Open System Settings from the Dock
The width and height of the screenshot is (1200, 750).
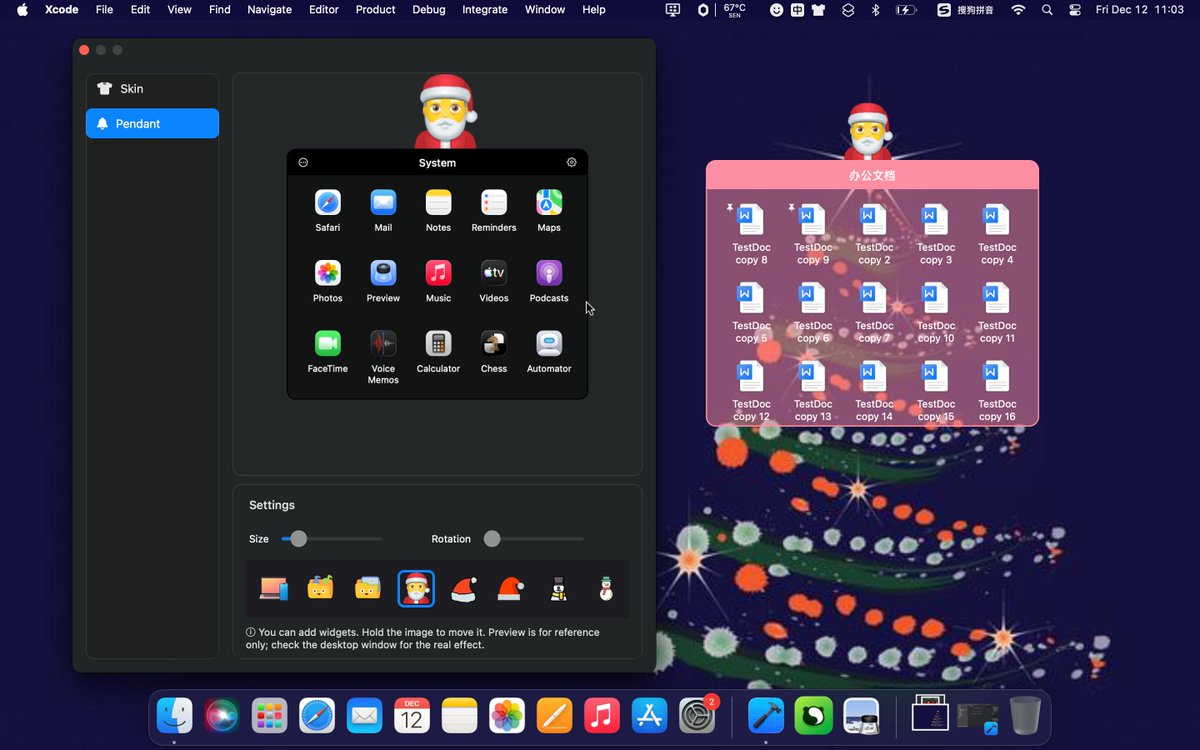[x=697, y=716]
